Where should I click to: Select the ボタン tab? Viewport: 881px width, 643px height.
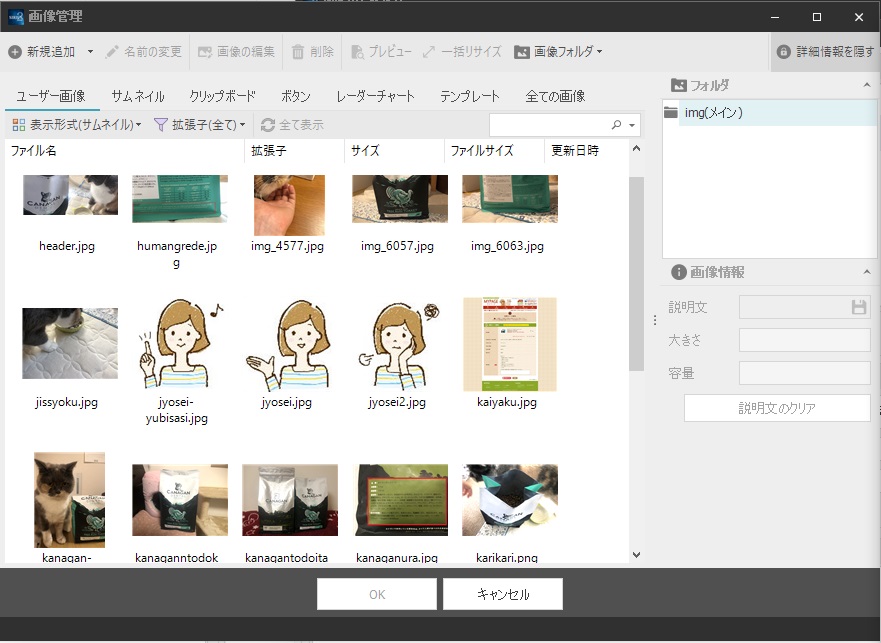(x=296, y=96)
